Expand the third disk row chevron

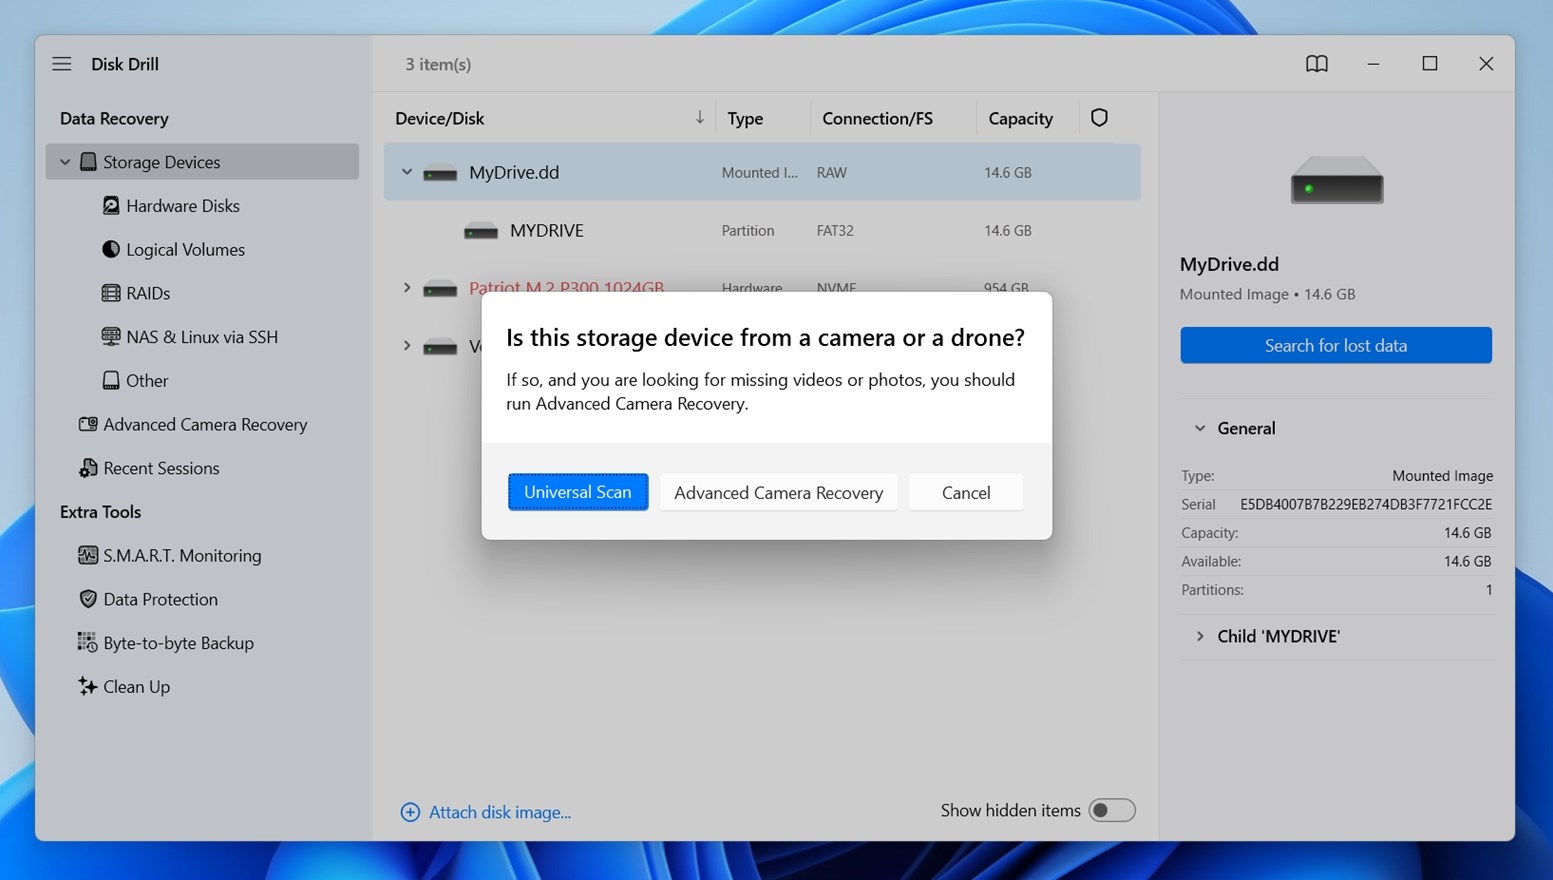(x=407, y=346)
